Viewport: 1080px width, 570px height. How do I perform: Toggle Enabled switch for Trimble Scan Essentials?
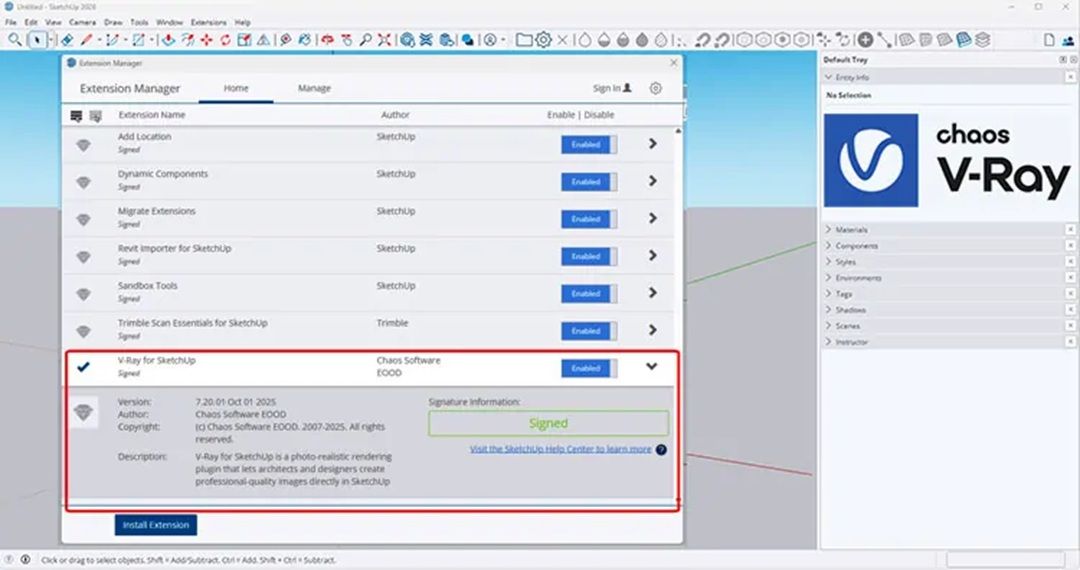click(588, 331)
